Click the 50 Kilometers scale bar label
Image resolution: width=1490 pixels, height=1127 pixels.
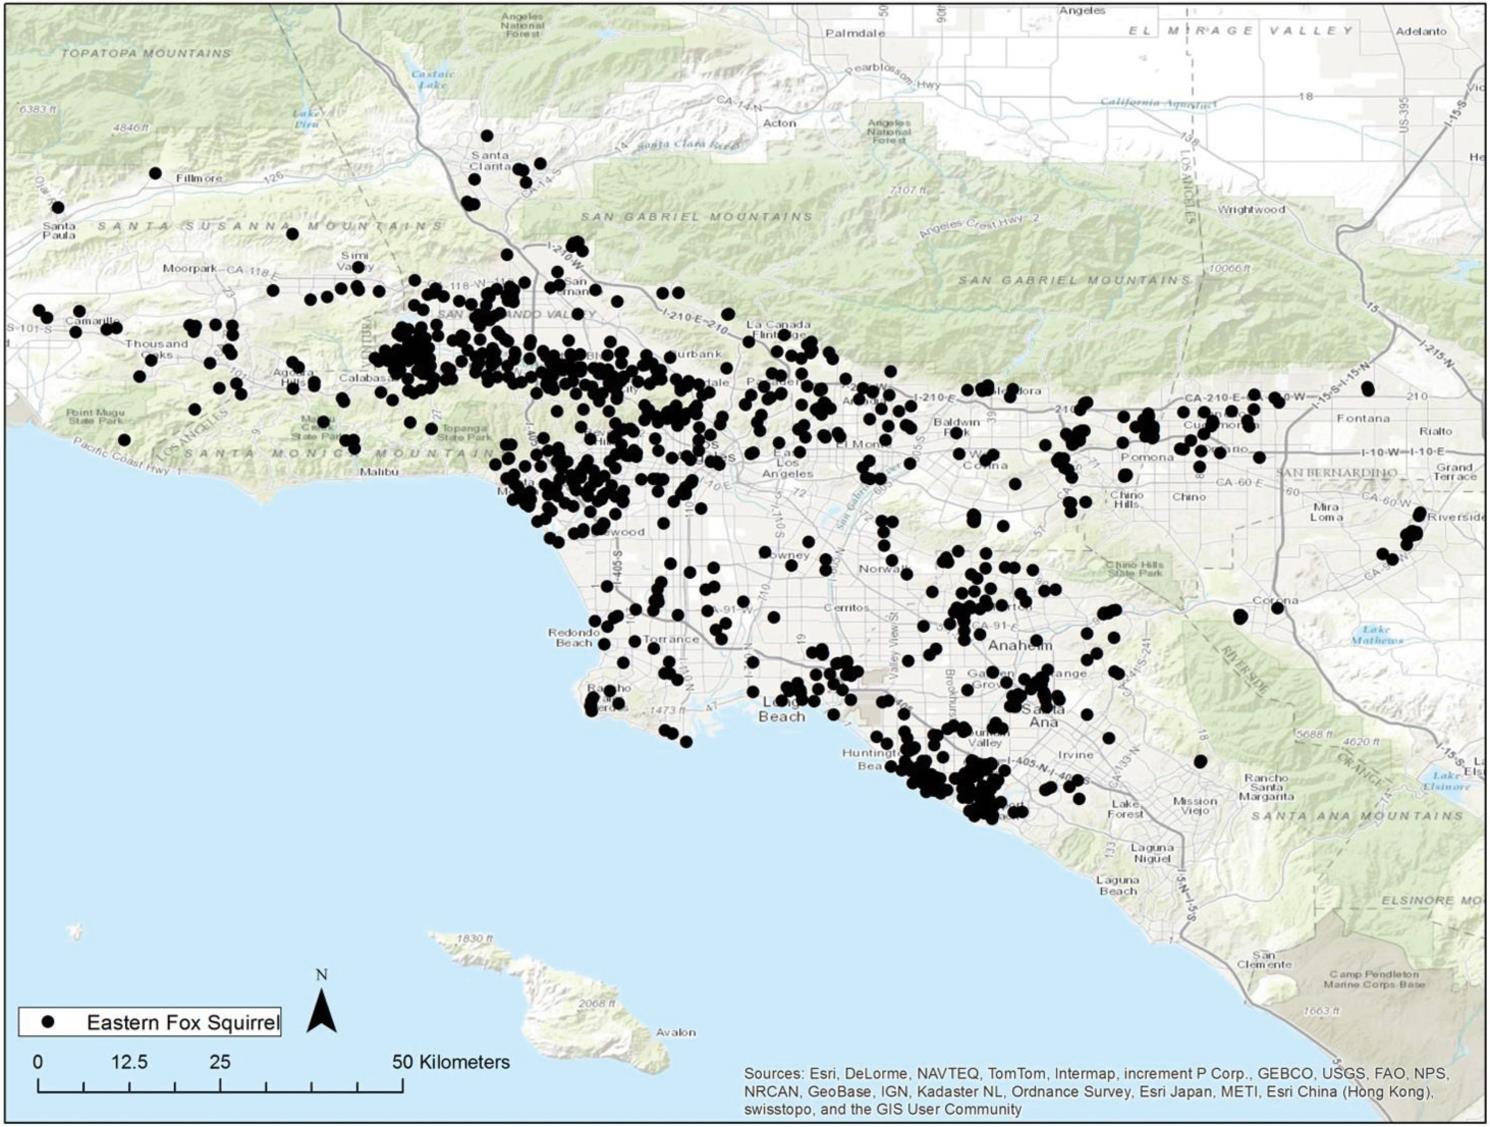(x=451, y=1062)
